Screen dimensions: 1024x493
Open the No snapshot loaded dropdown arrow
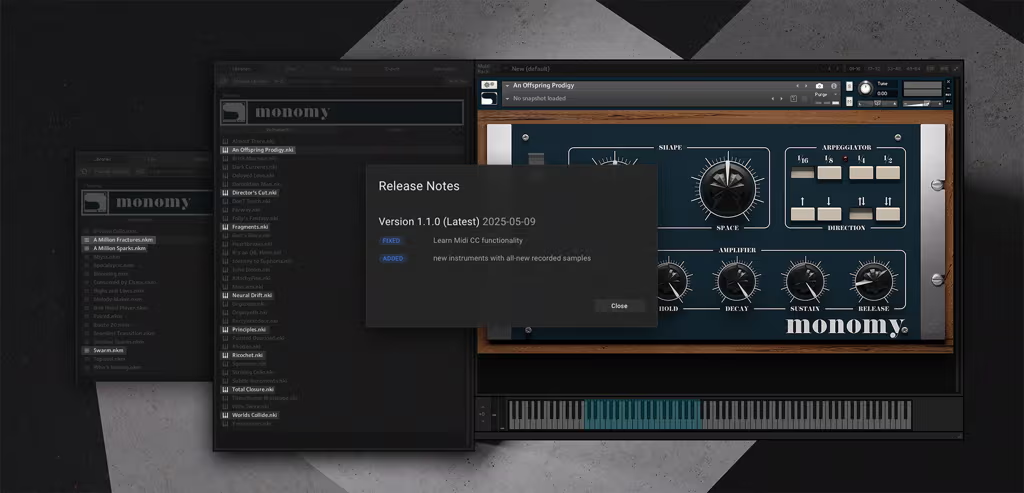coord(507,99)
